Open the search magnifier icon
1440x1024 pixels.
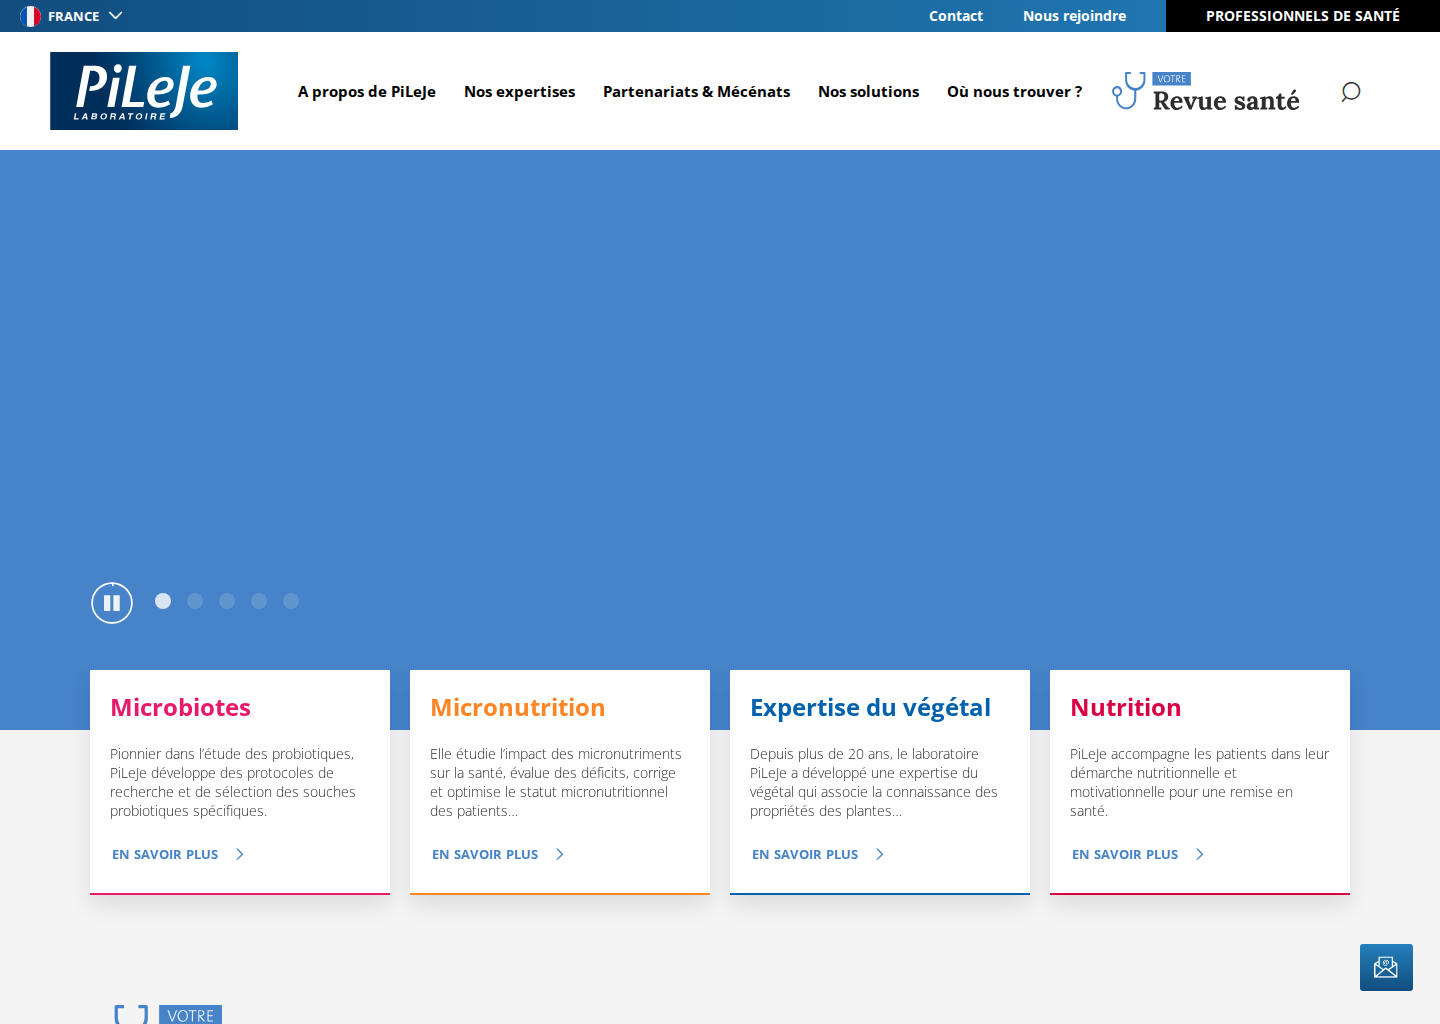point(1350,92)
